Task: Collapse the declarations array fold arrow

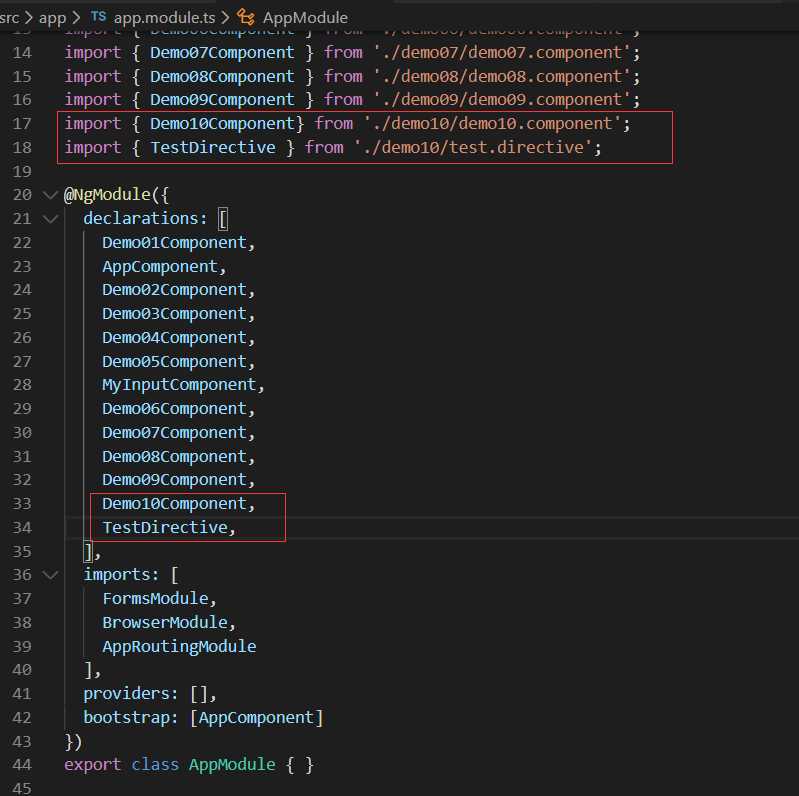Action: pyautogui.click(x=50, y=219)
